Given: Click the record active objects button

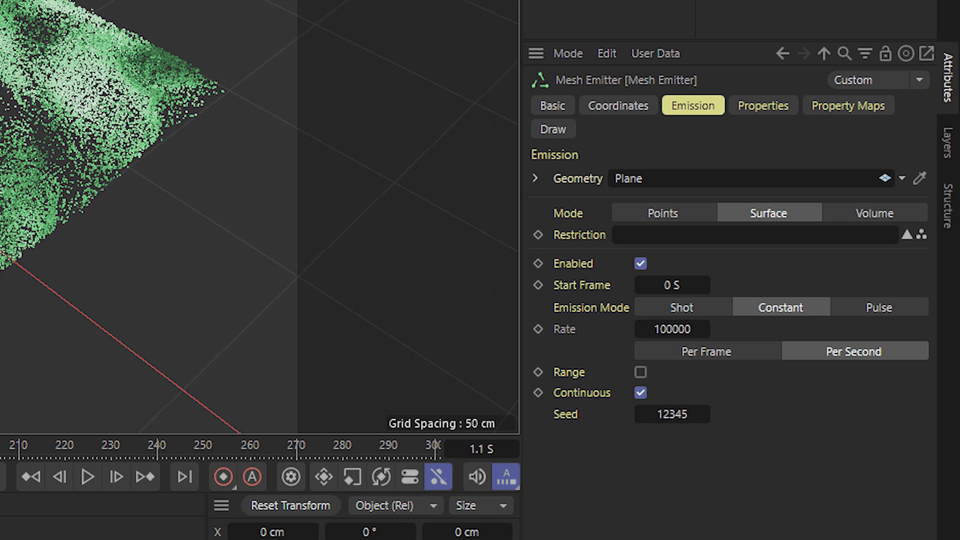Looking at the screenshot, I should point(223,476).
